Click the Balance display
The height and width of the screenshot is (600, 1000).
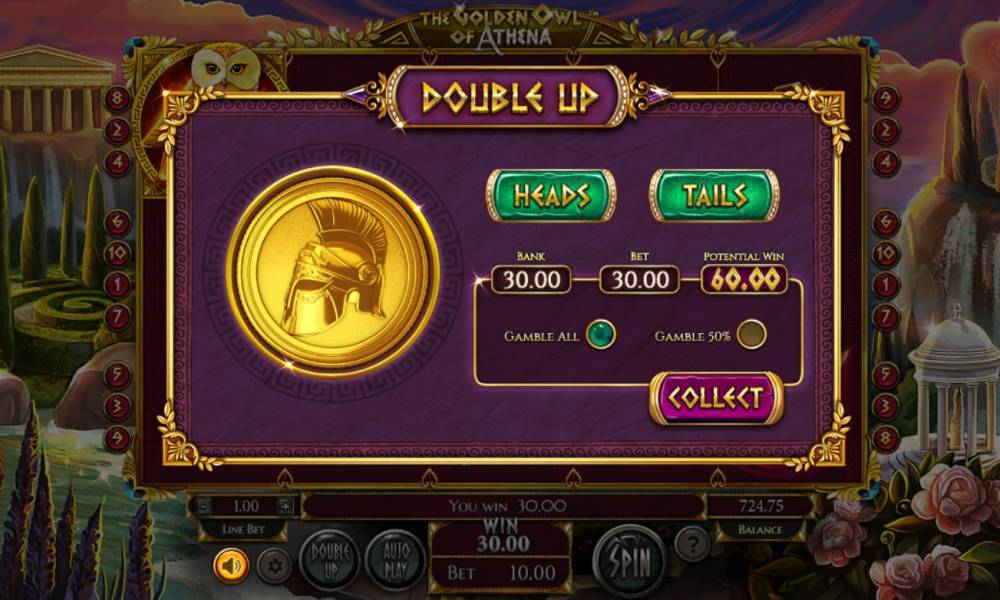[760, 506]
